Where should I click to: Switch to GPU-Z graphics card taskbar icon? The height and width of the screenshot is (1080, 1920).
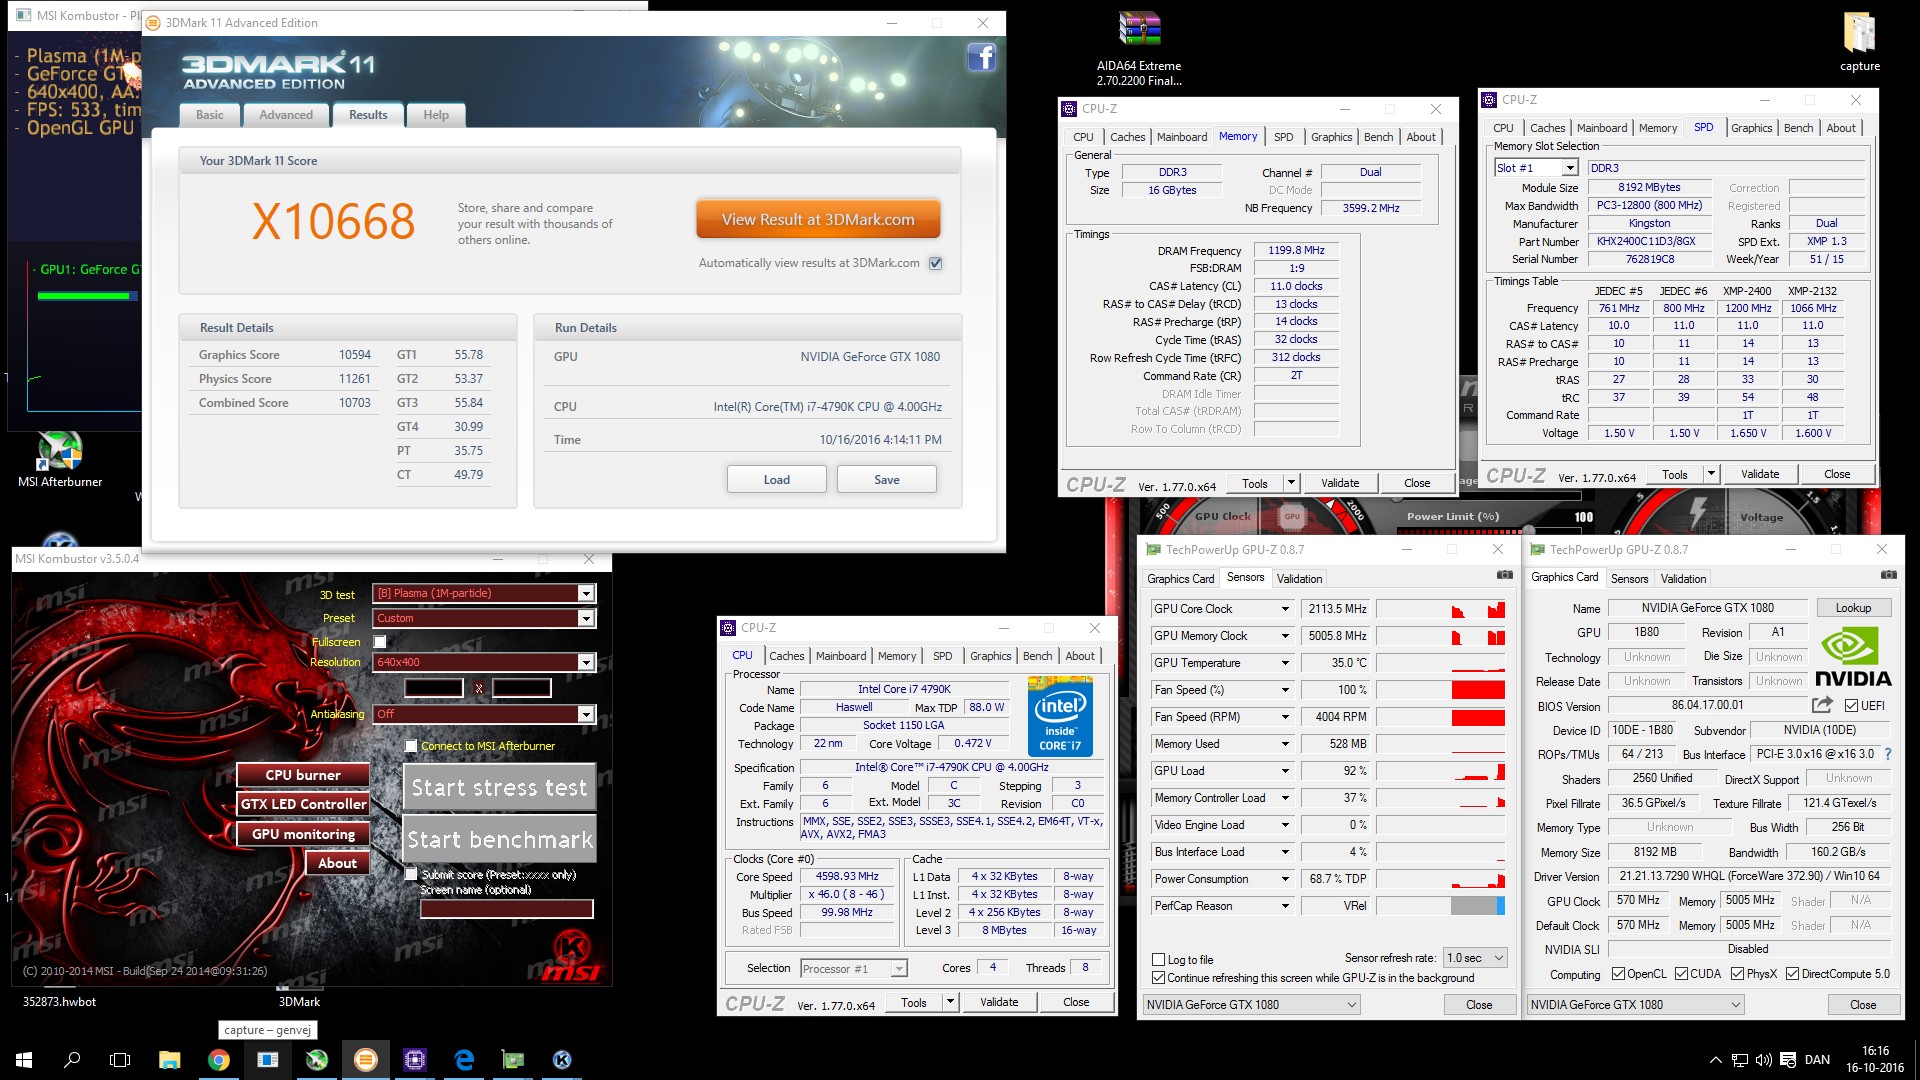pyautogui.click(x=513, y=1059)
